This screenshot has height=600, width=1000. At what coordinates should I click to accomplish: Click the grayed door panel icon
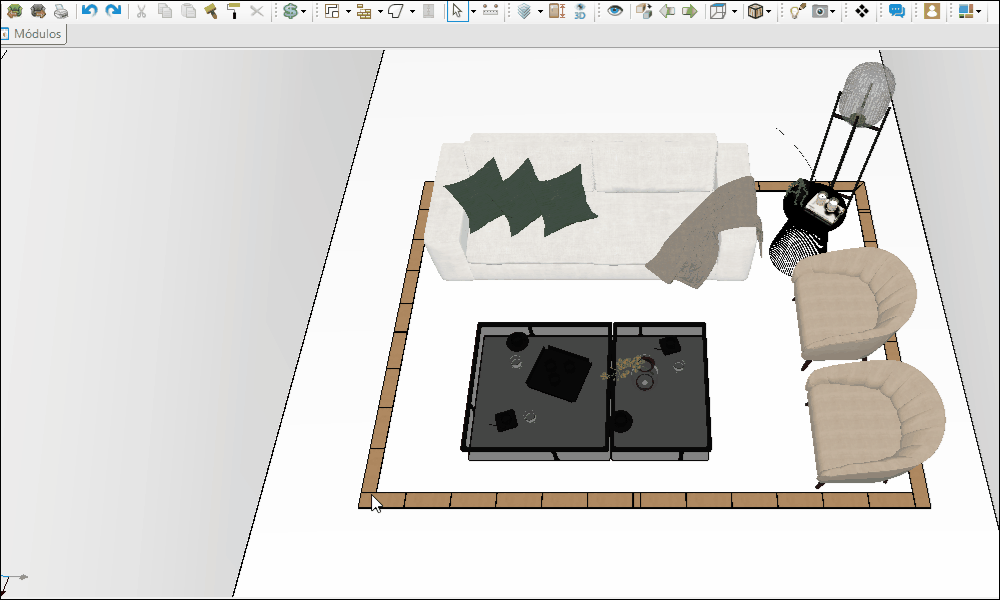coord(429,11)
